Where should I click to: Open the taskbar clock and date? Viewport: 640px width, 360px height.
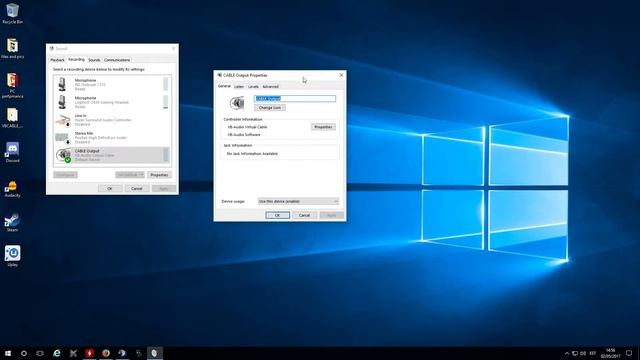(x=610, y=353)
